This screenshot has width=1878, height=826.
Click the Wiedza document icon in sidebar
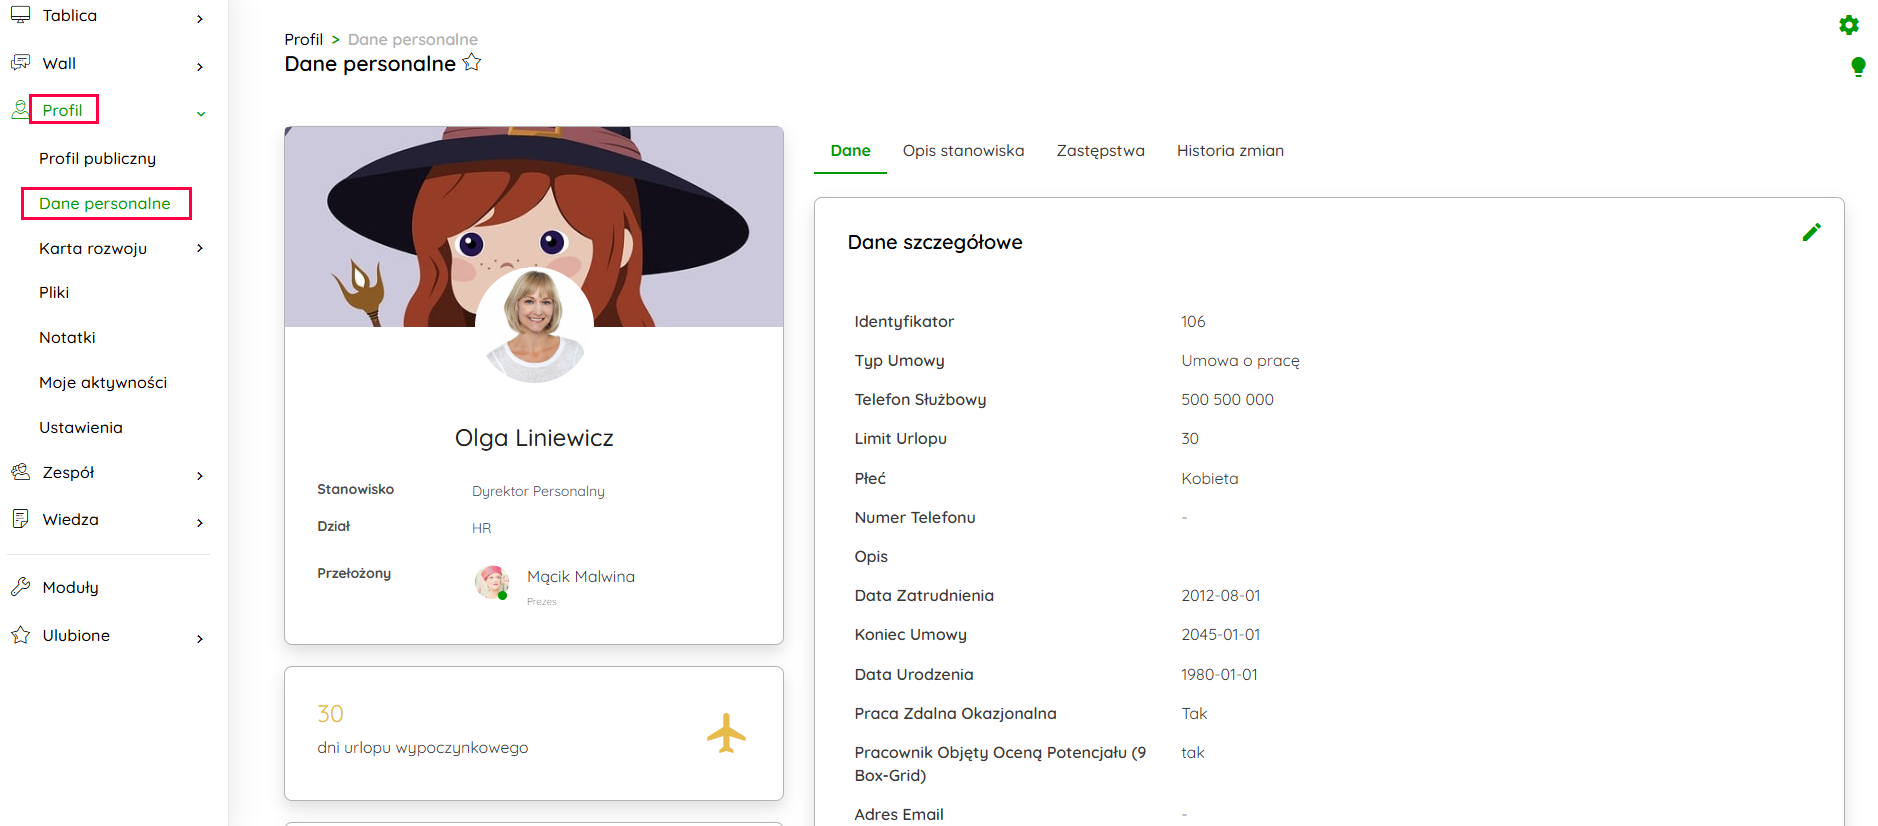(x=20, y=519)
